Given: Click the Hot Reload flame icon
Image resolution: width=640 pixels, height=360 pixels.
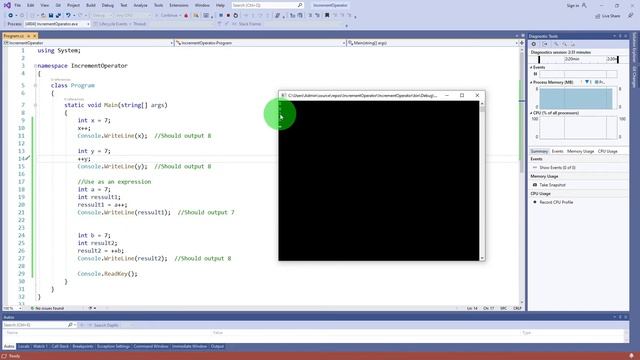Looking at the screenshot, I should (186, 16).
